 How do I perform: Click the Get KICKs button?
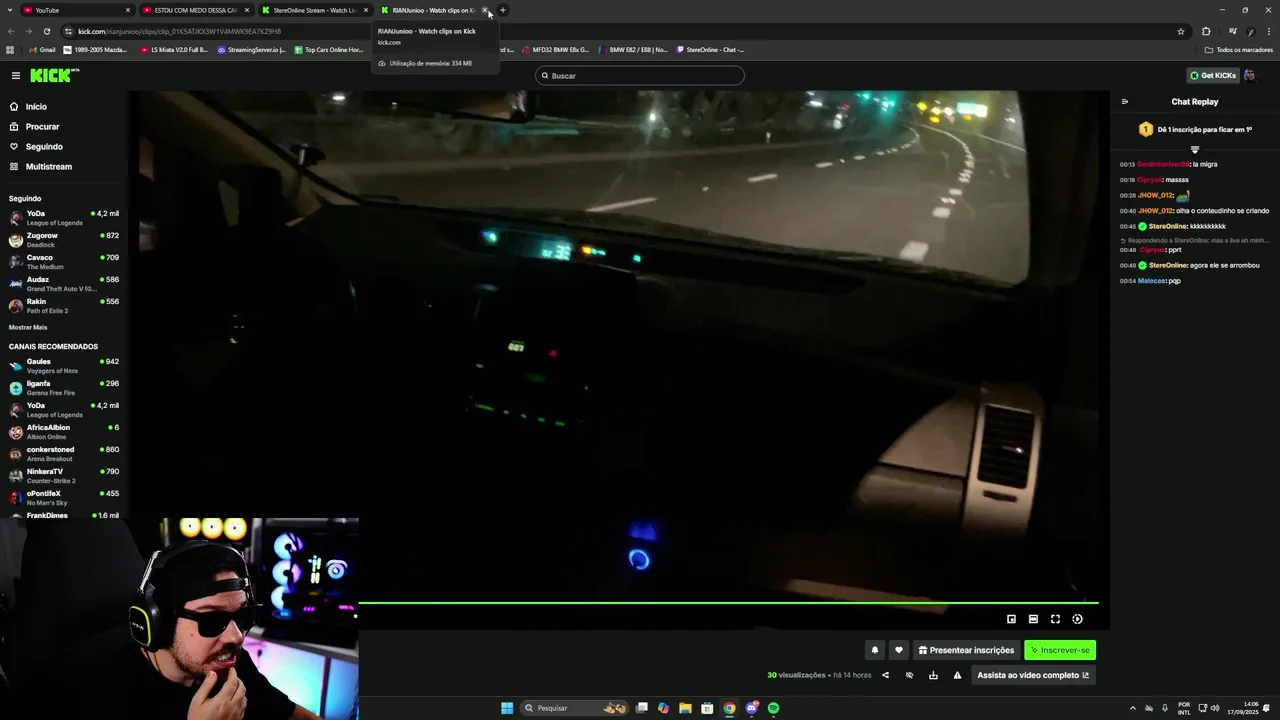coord(1213,76)
